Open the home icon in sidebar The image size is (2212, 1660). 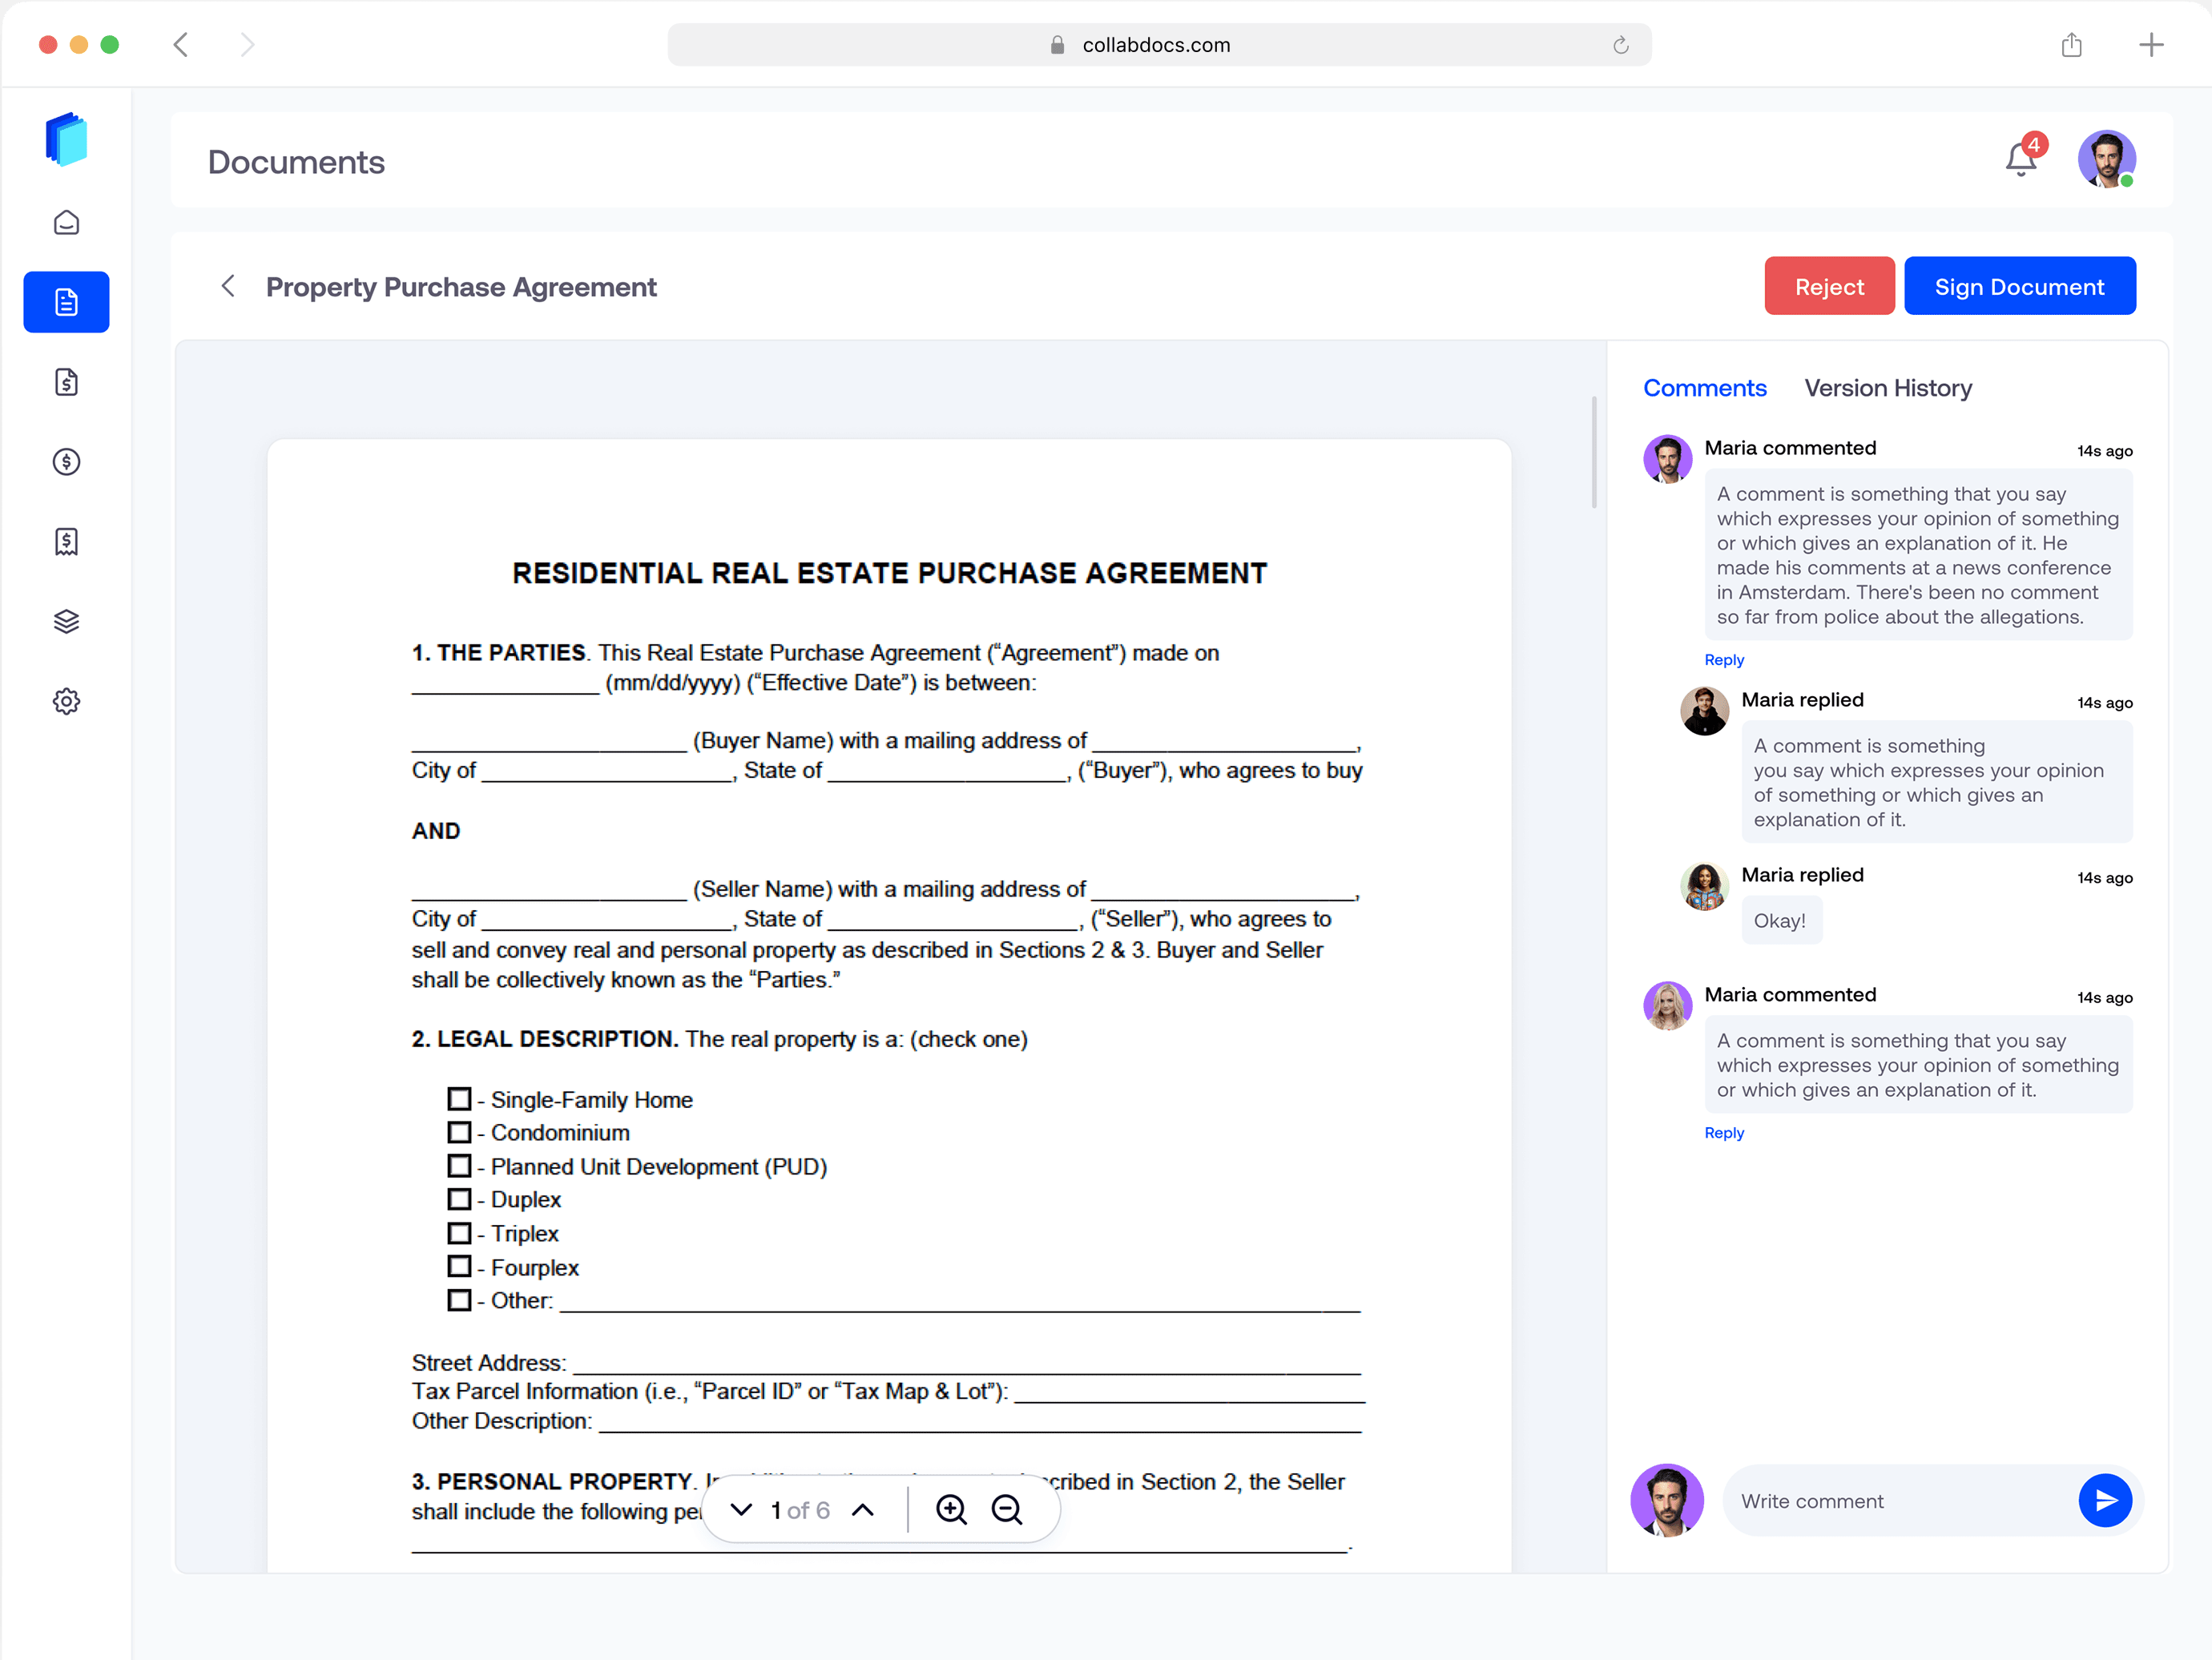coord(66,222)
